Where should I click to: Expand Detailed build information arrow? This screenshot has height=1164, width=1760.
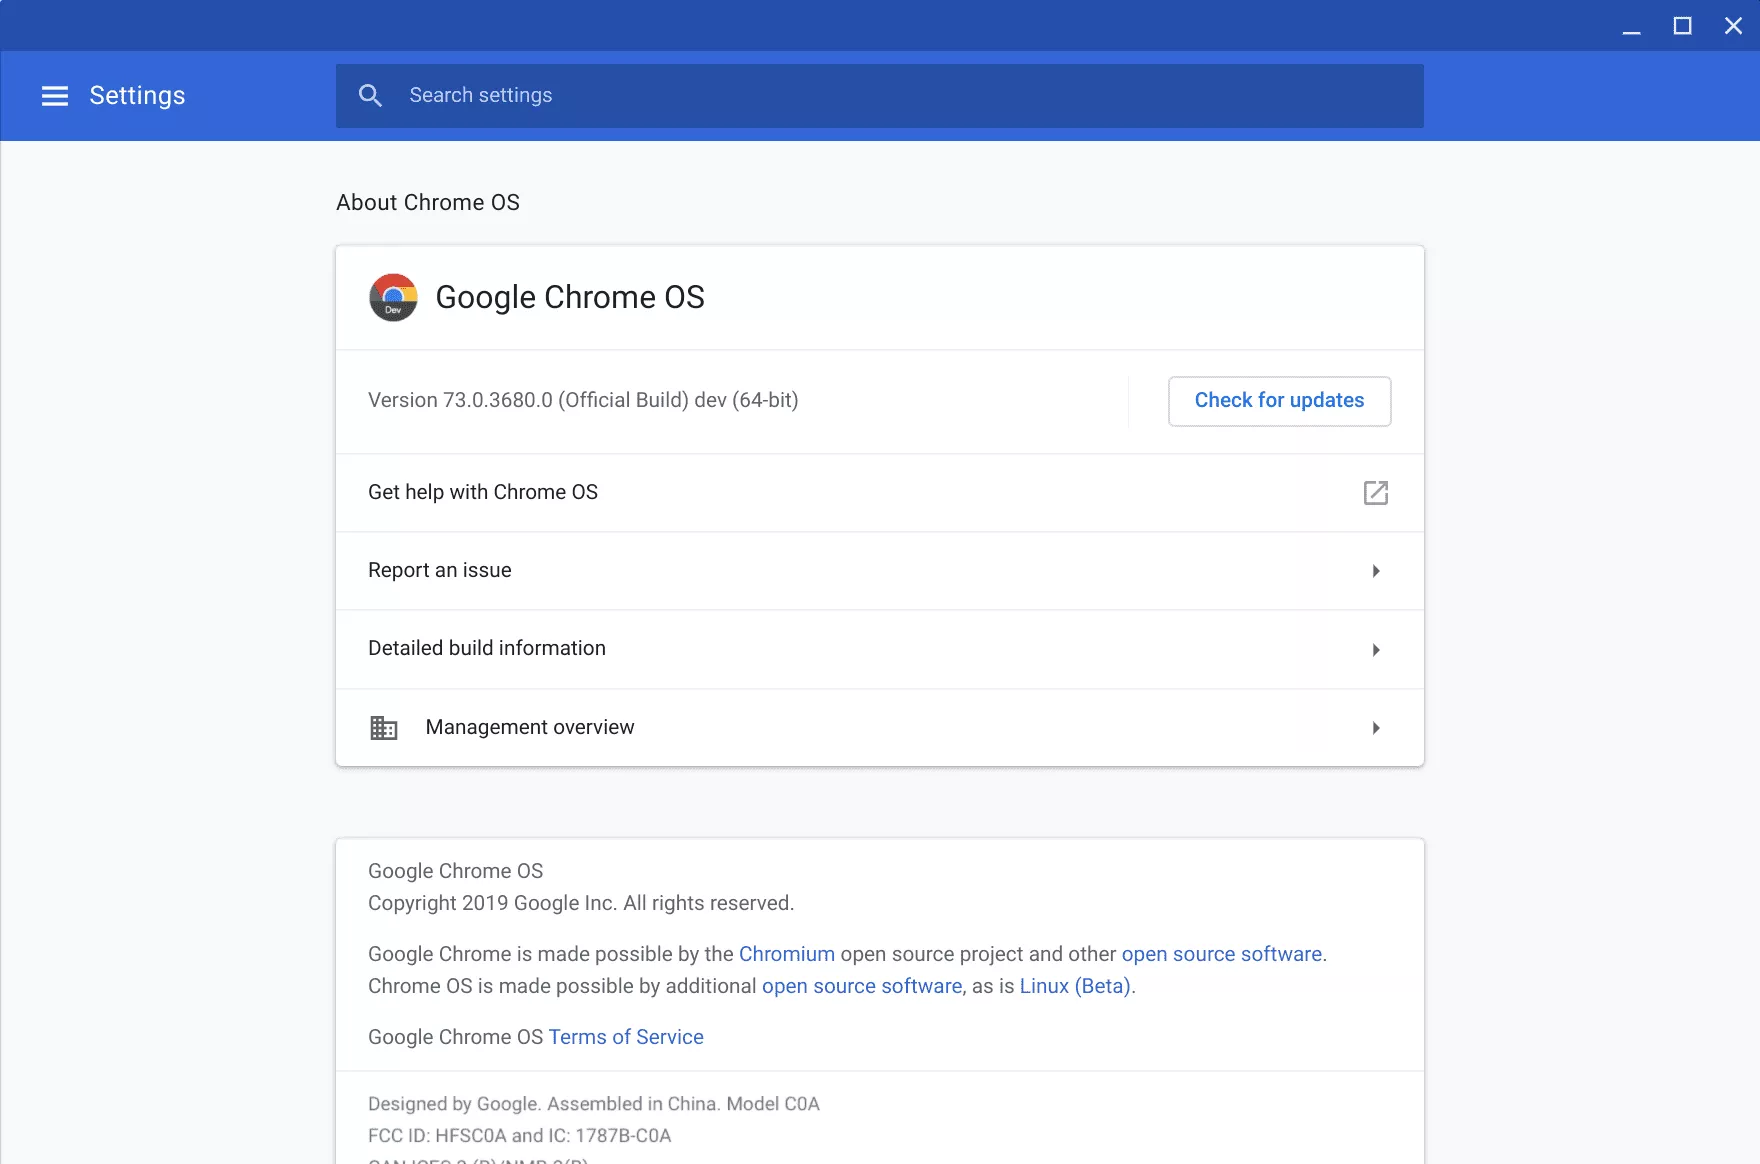coord(1376,650)
